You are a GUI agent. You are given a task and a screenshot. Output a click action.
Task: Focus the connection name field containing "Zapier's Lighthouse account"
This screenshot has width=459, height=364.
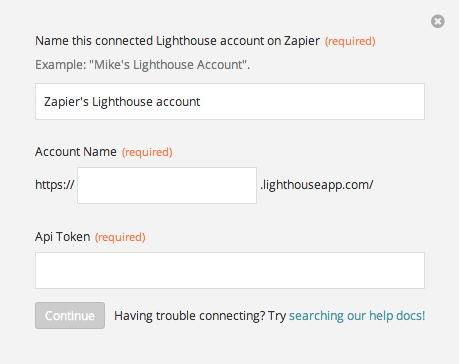click(x=230, y=101)
